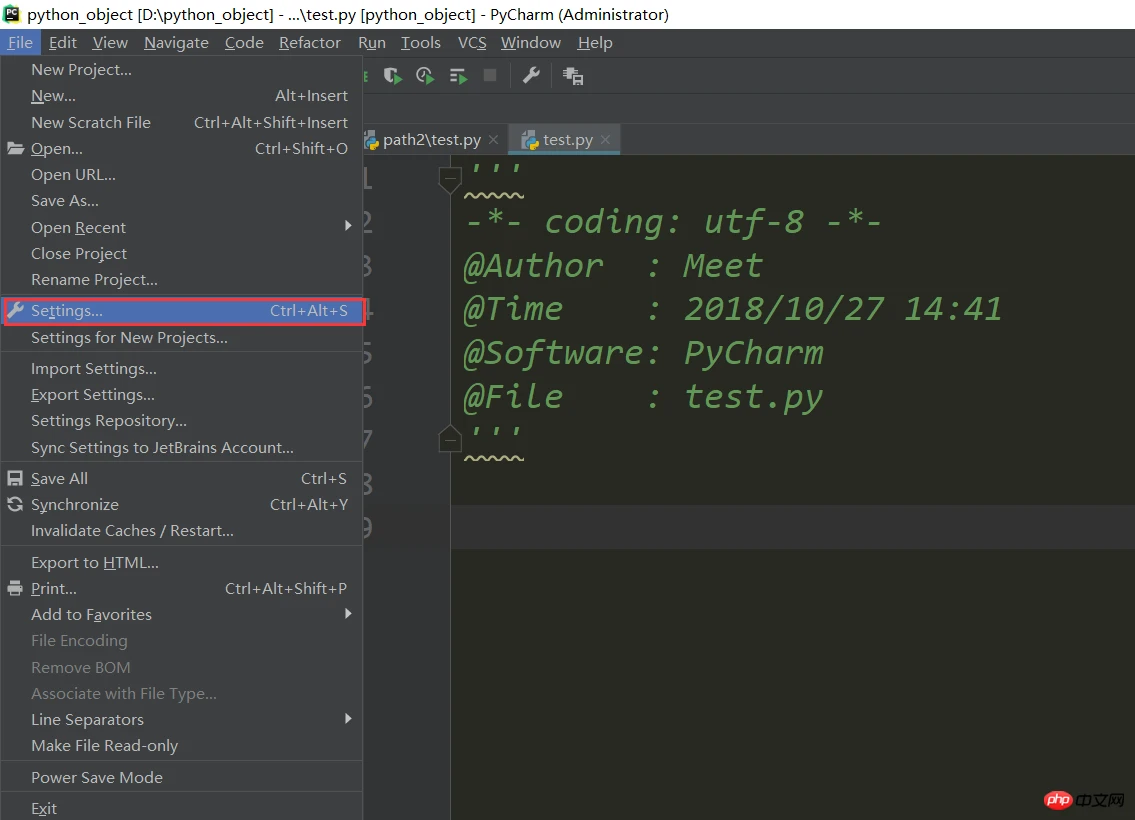Choose Open URL... menu entry
Image resolution: width=1135 pixels, height=820 pixels.
click(x=181, y=174)
